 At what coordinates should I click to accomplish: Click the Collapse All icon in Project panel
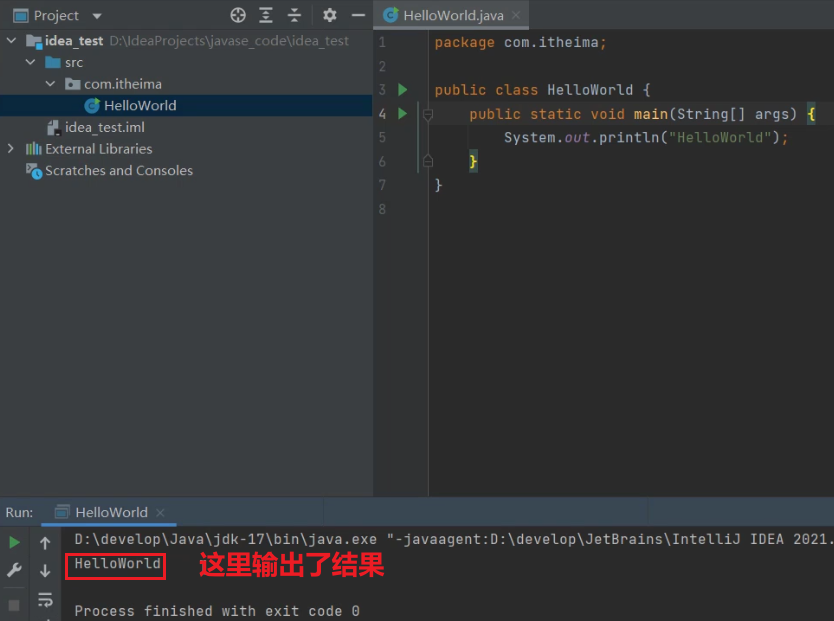point(294,15)
